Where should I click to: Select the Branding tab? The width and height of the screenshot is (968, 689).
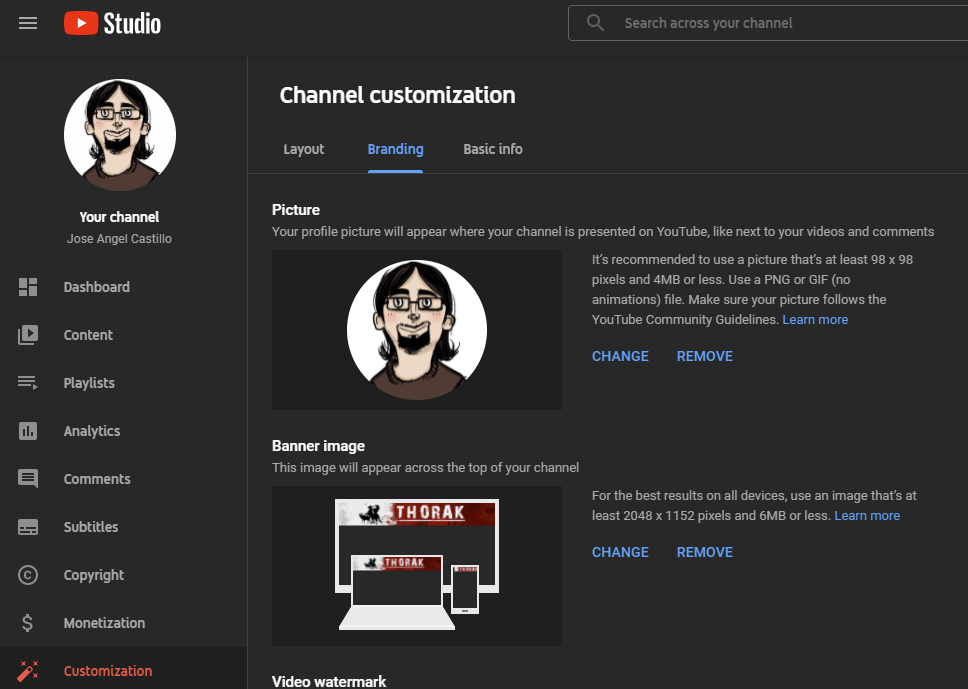point(395,149)
